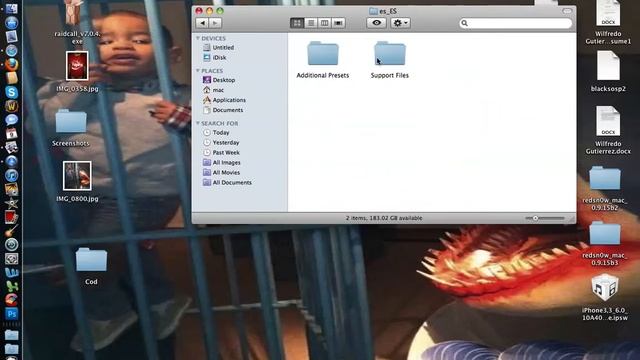This screenshot has width=640, height=360.
Task: Launch Microsoft Word from the Dock
Action: [x=11, y=272]
